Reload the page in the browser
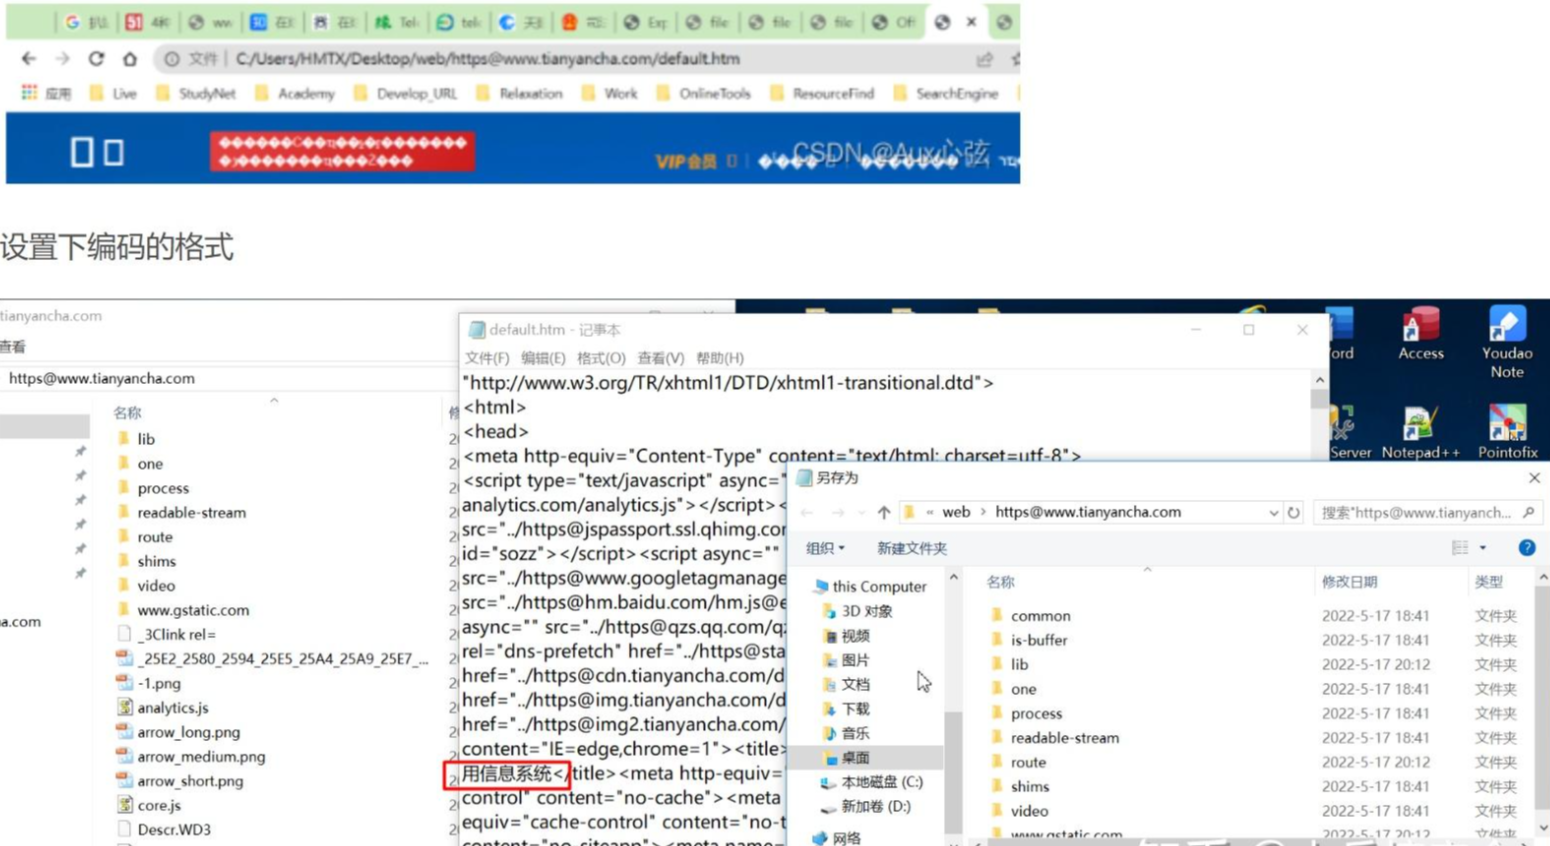This screenshot has height=846, width=1550. coord(96,59)
